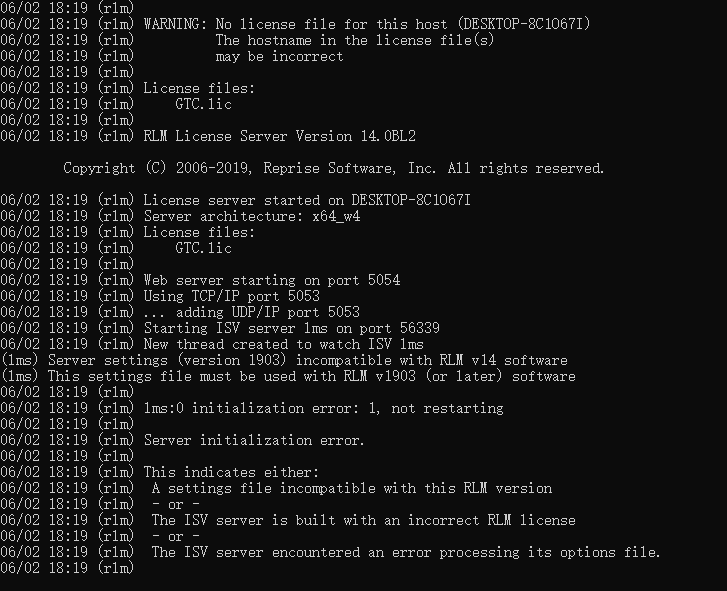This screenshot has height=591, width=727.
Task: Click the This indicates either: line
Action: pos(160,472)
